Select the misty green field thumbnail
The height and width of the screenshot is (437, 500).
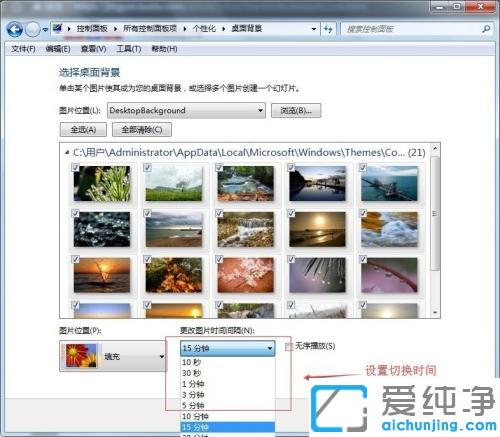[x=174, y=184]
